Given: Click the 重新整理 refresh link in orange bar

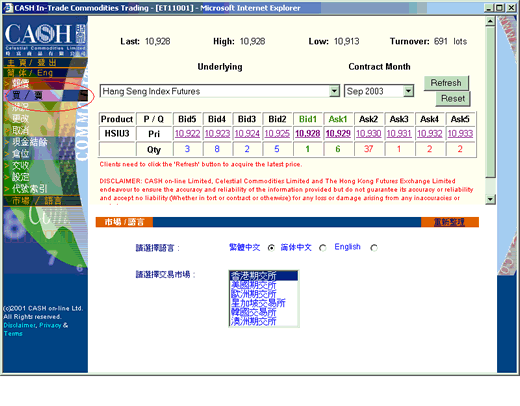Looking at the screenshot, I should (449, 222).
